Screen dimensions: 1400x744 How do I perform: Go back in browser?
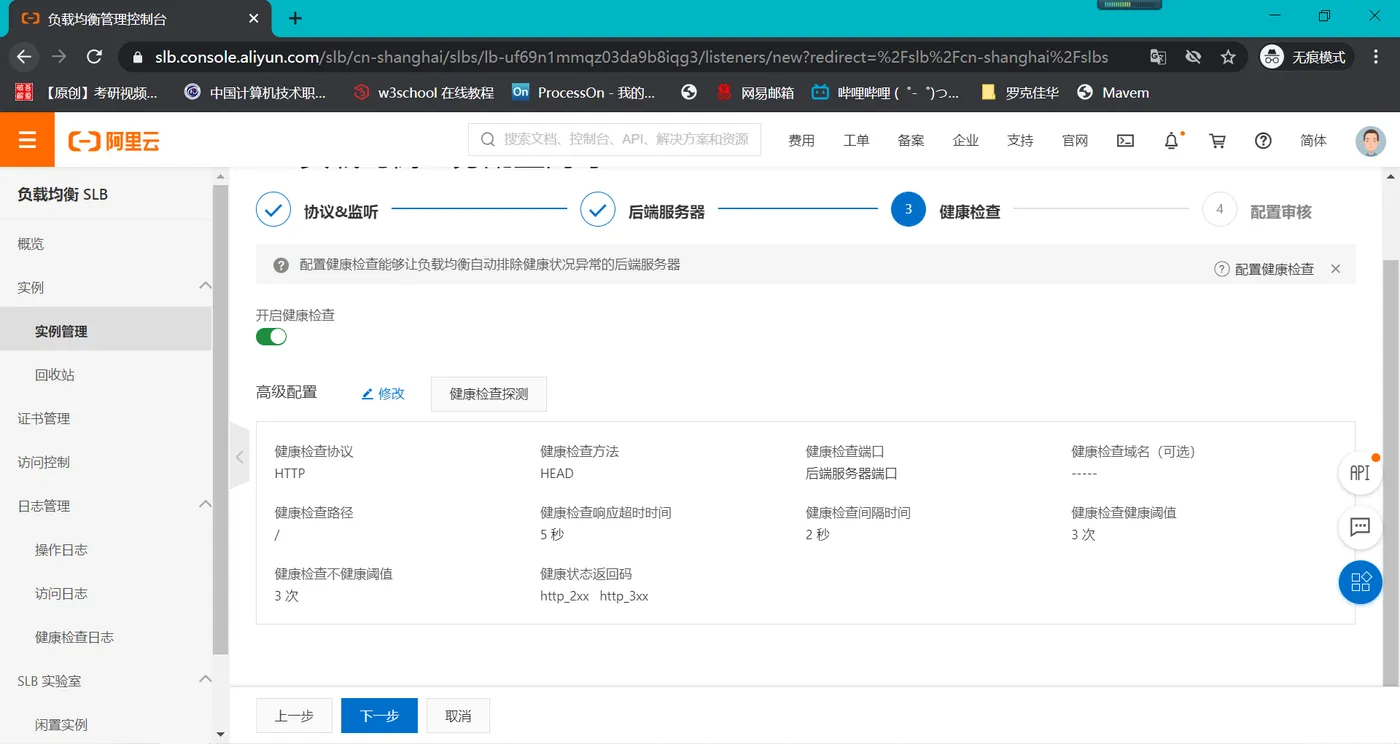click(x=24, y=57)
